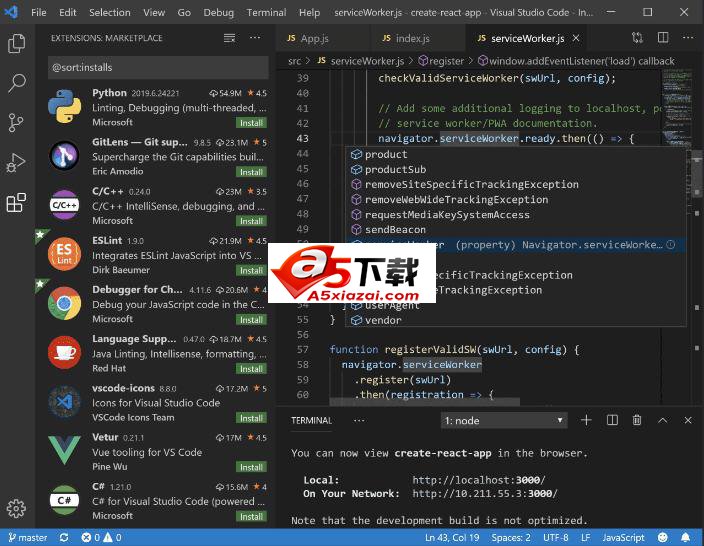Open the Source Control view
The height and width of the screenshot is (546, 704).
pos(16,123)
